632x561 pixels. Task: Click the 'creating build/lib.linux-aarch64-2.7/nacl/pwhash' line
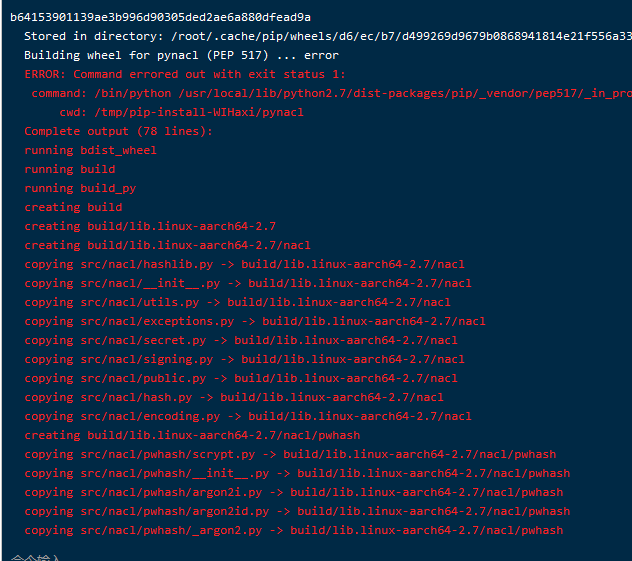(192, 435)
